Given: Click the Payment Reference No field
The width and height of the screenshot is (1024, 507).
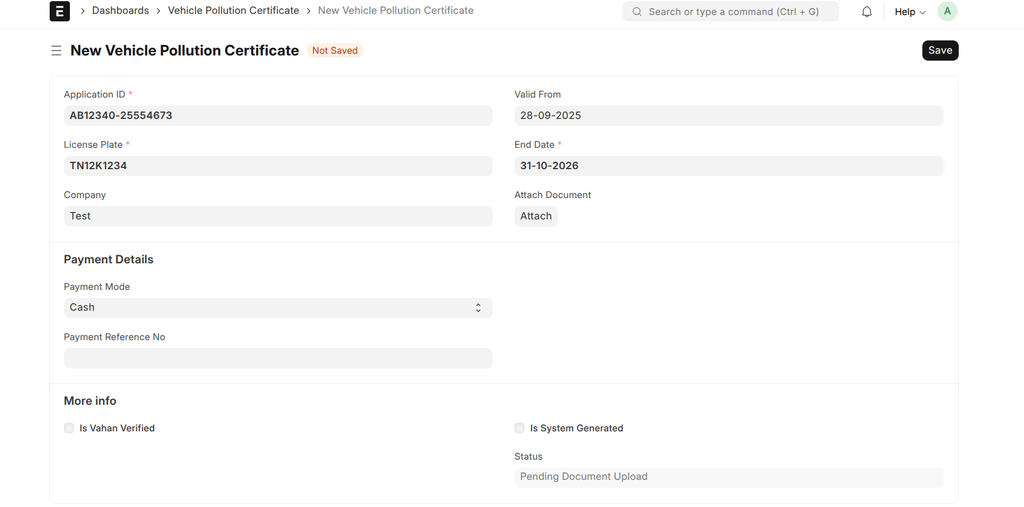Looking at the screenshot, I should coord(277,358).
